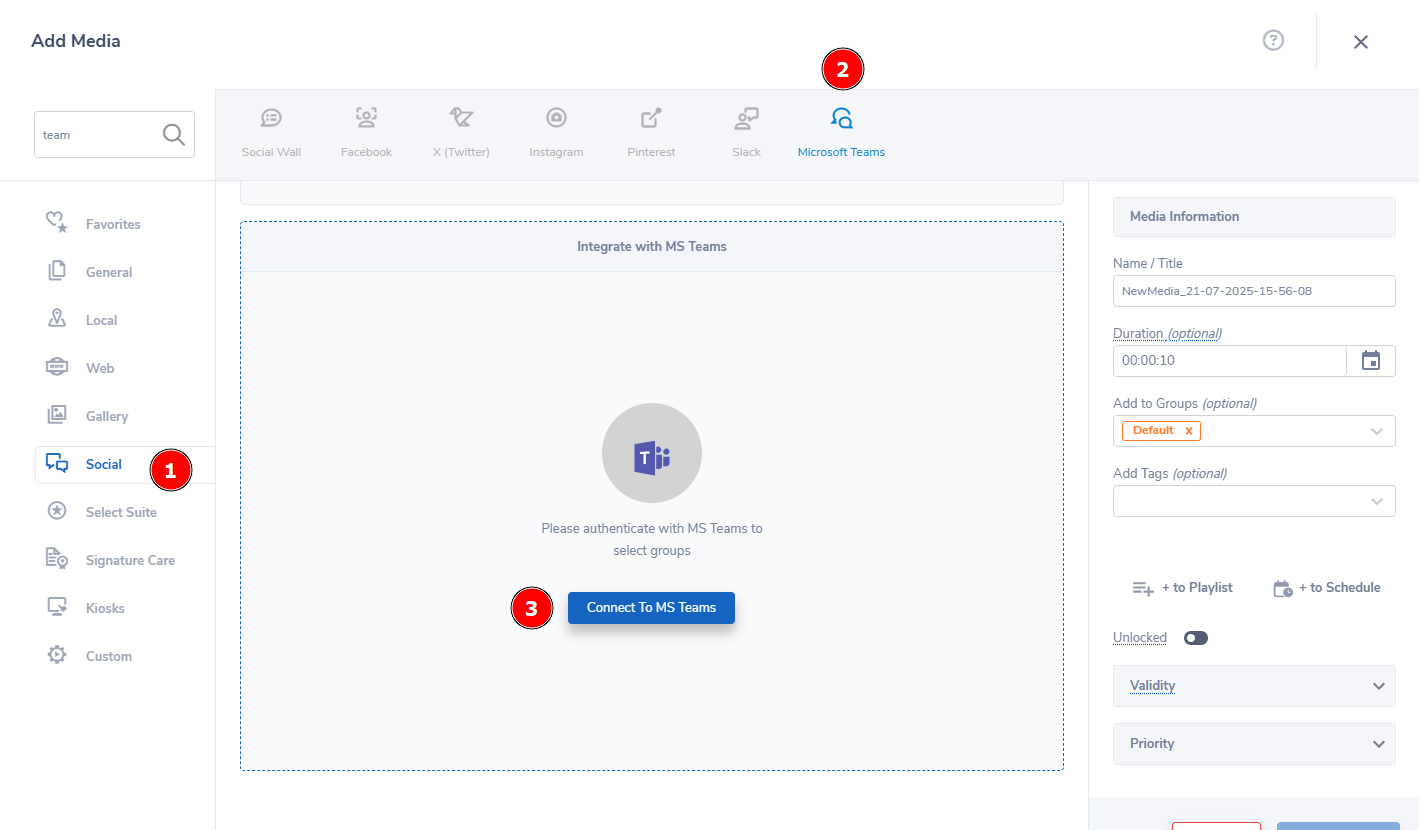Select the X (Twitter) media type
The height and width of the screenshot is (830, 1419).
(x=461, y=133)
